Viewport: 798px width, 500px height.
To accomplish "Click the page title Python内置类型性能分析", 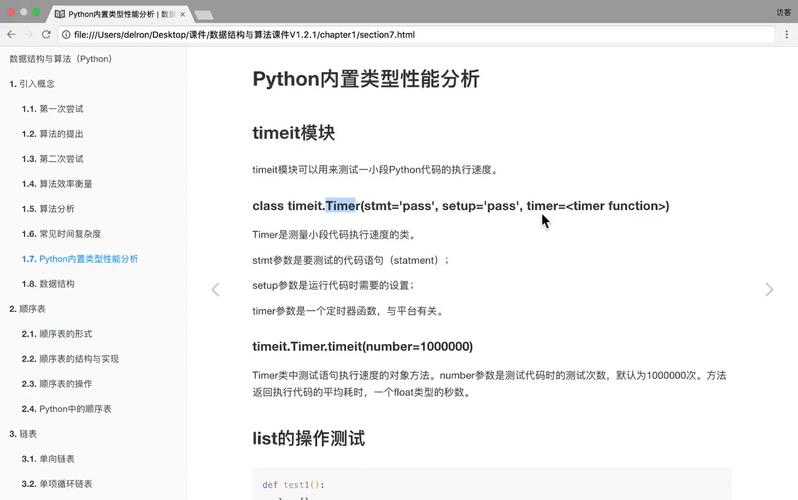I will 366,79.
